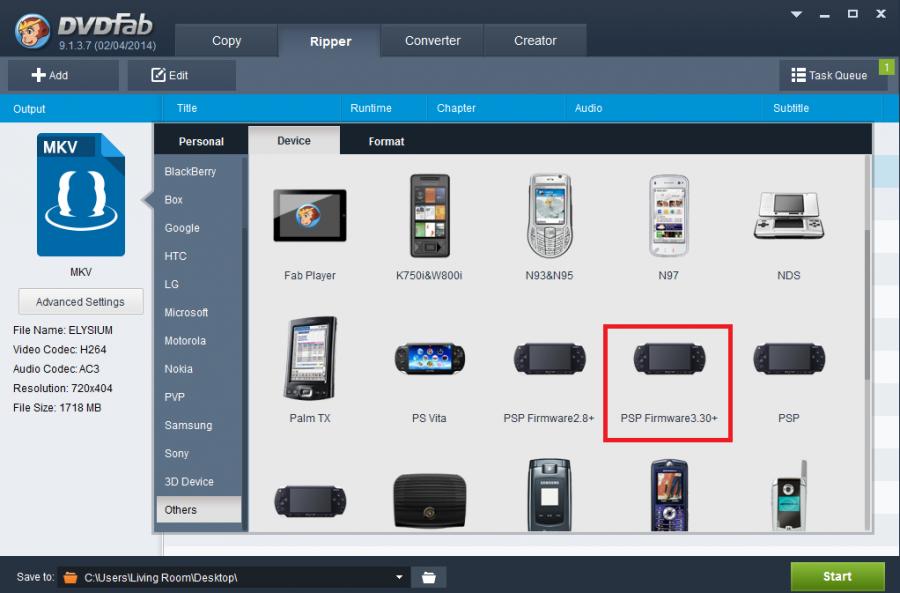Click the 'Video Codec: H264' text
The width and height of the screenshot is (900, 593).
60,350
